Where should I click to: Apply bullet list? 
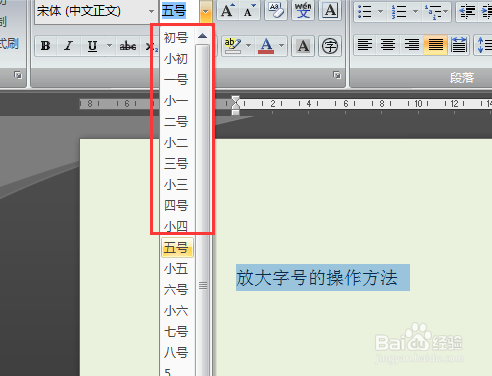coord(365,12)
